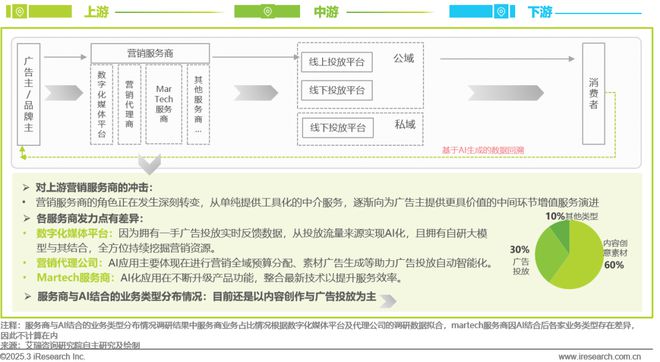660x362 pixels.
Task: Open the www.iresearch.com.cn link
Action: [x=600, y=357]
